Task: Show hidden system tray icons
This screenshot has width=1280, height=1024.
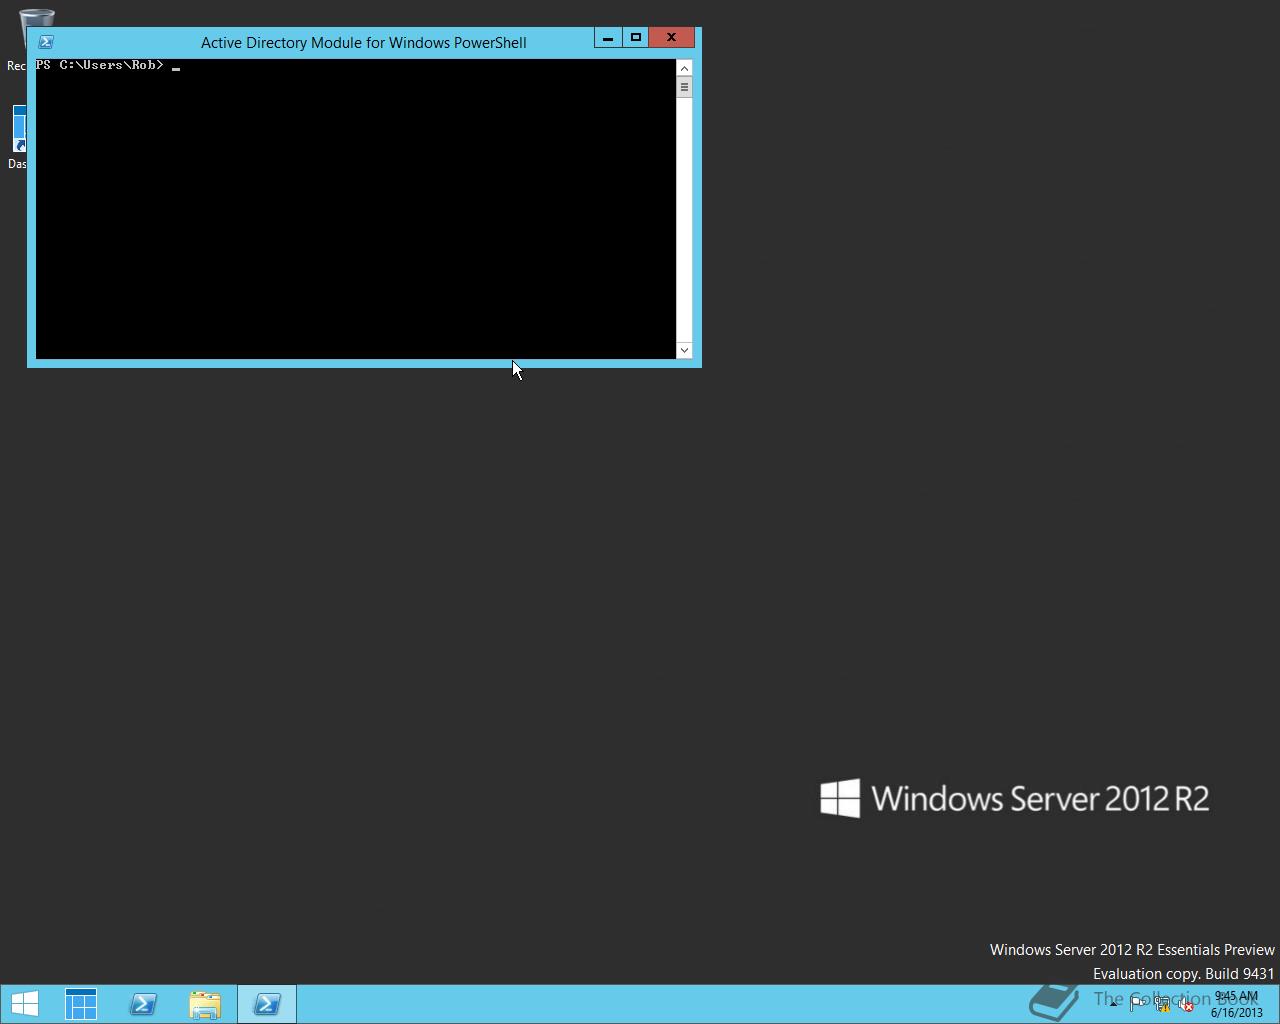Action: (1113, 1005)
